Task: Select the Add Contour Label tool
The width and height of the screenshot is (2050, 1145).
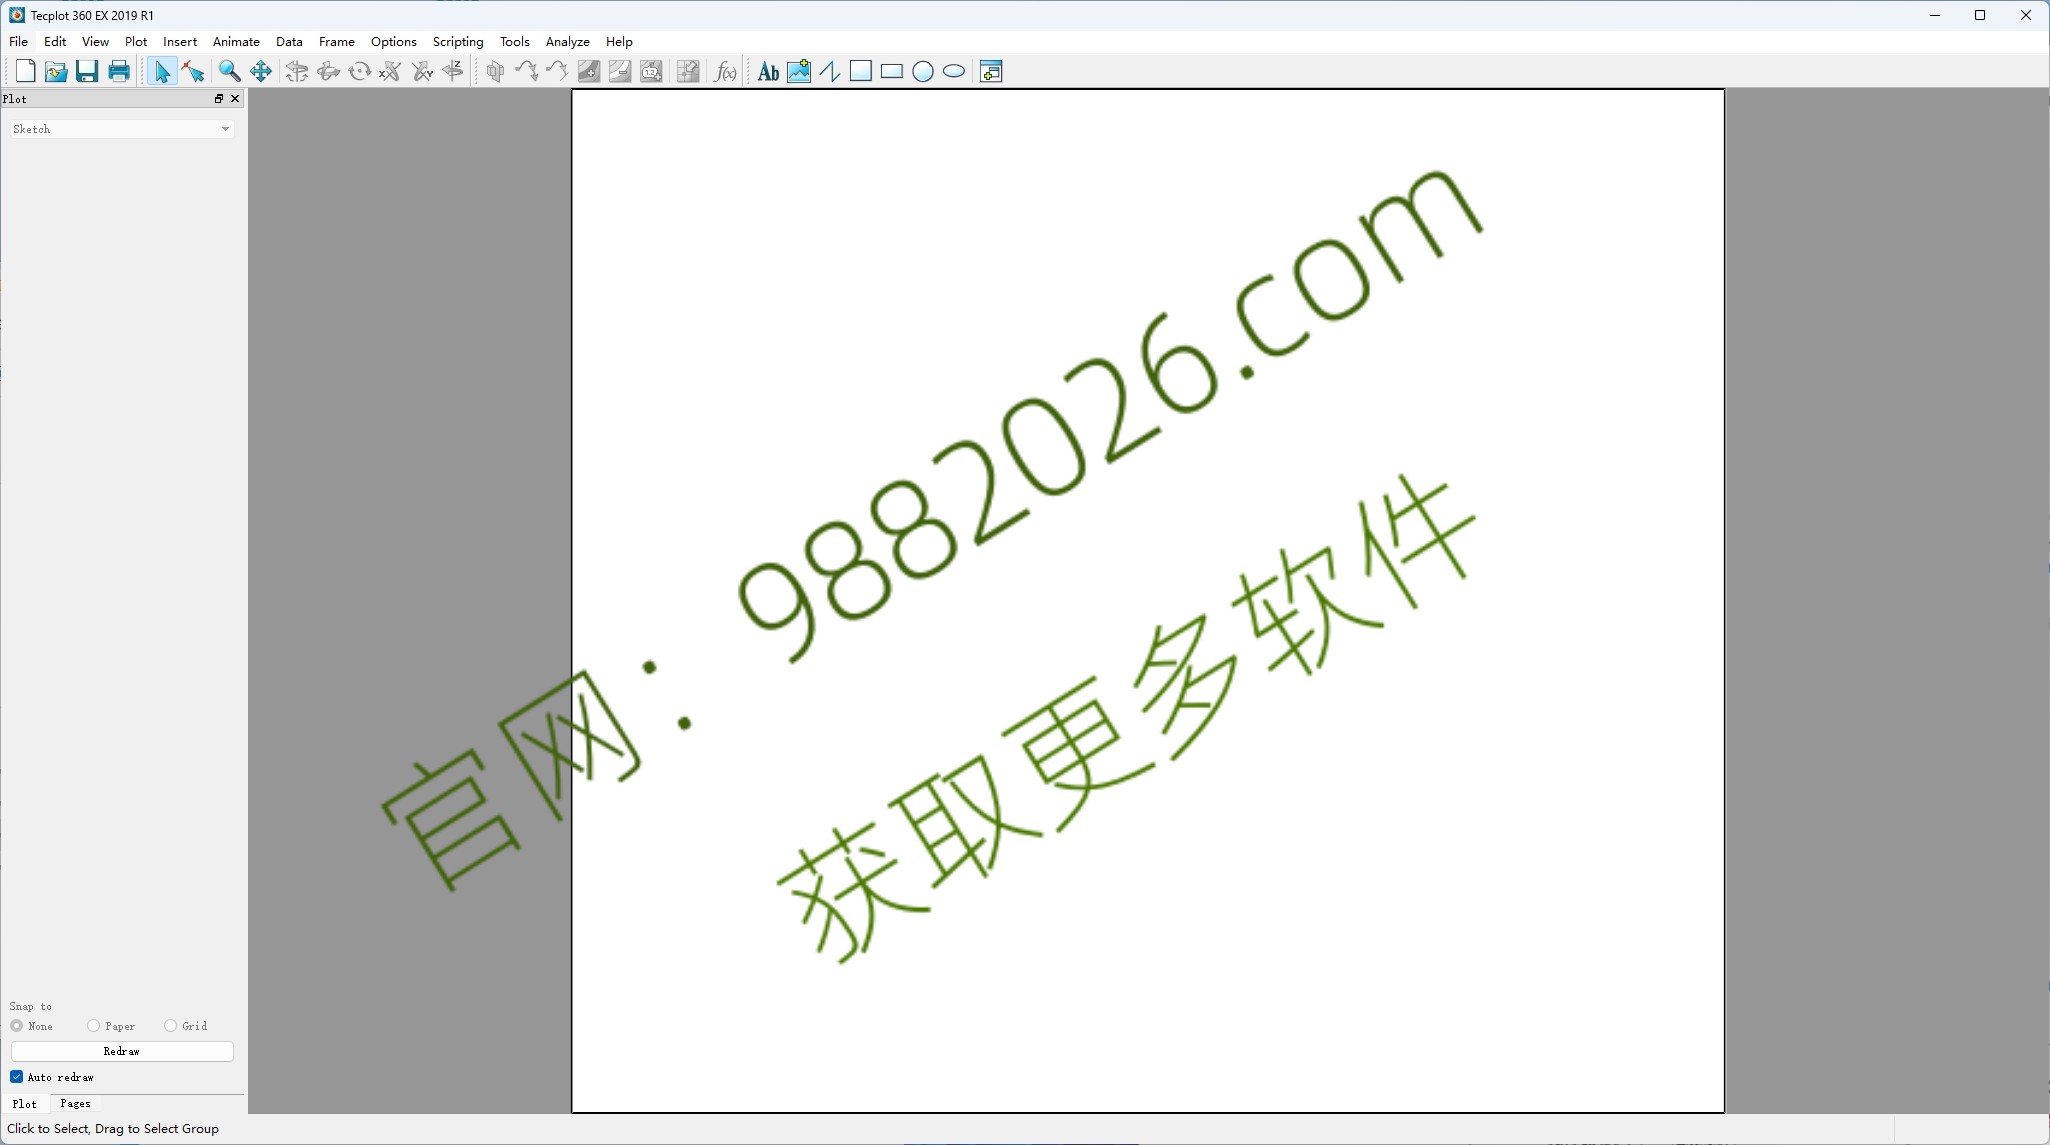Action: tap(651, 71)
